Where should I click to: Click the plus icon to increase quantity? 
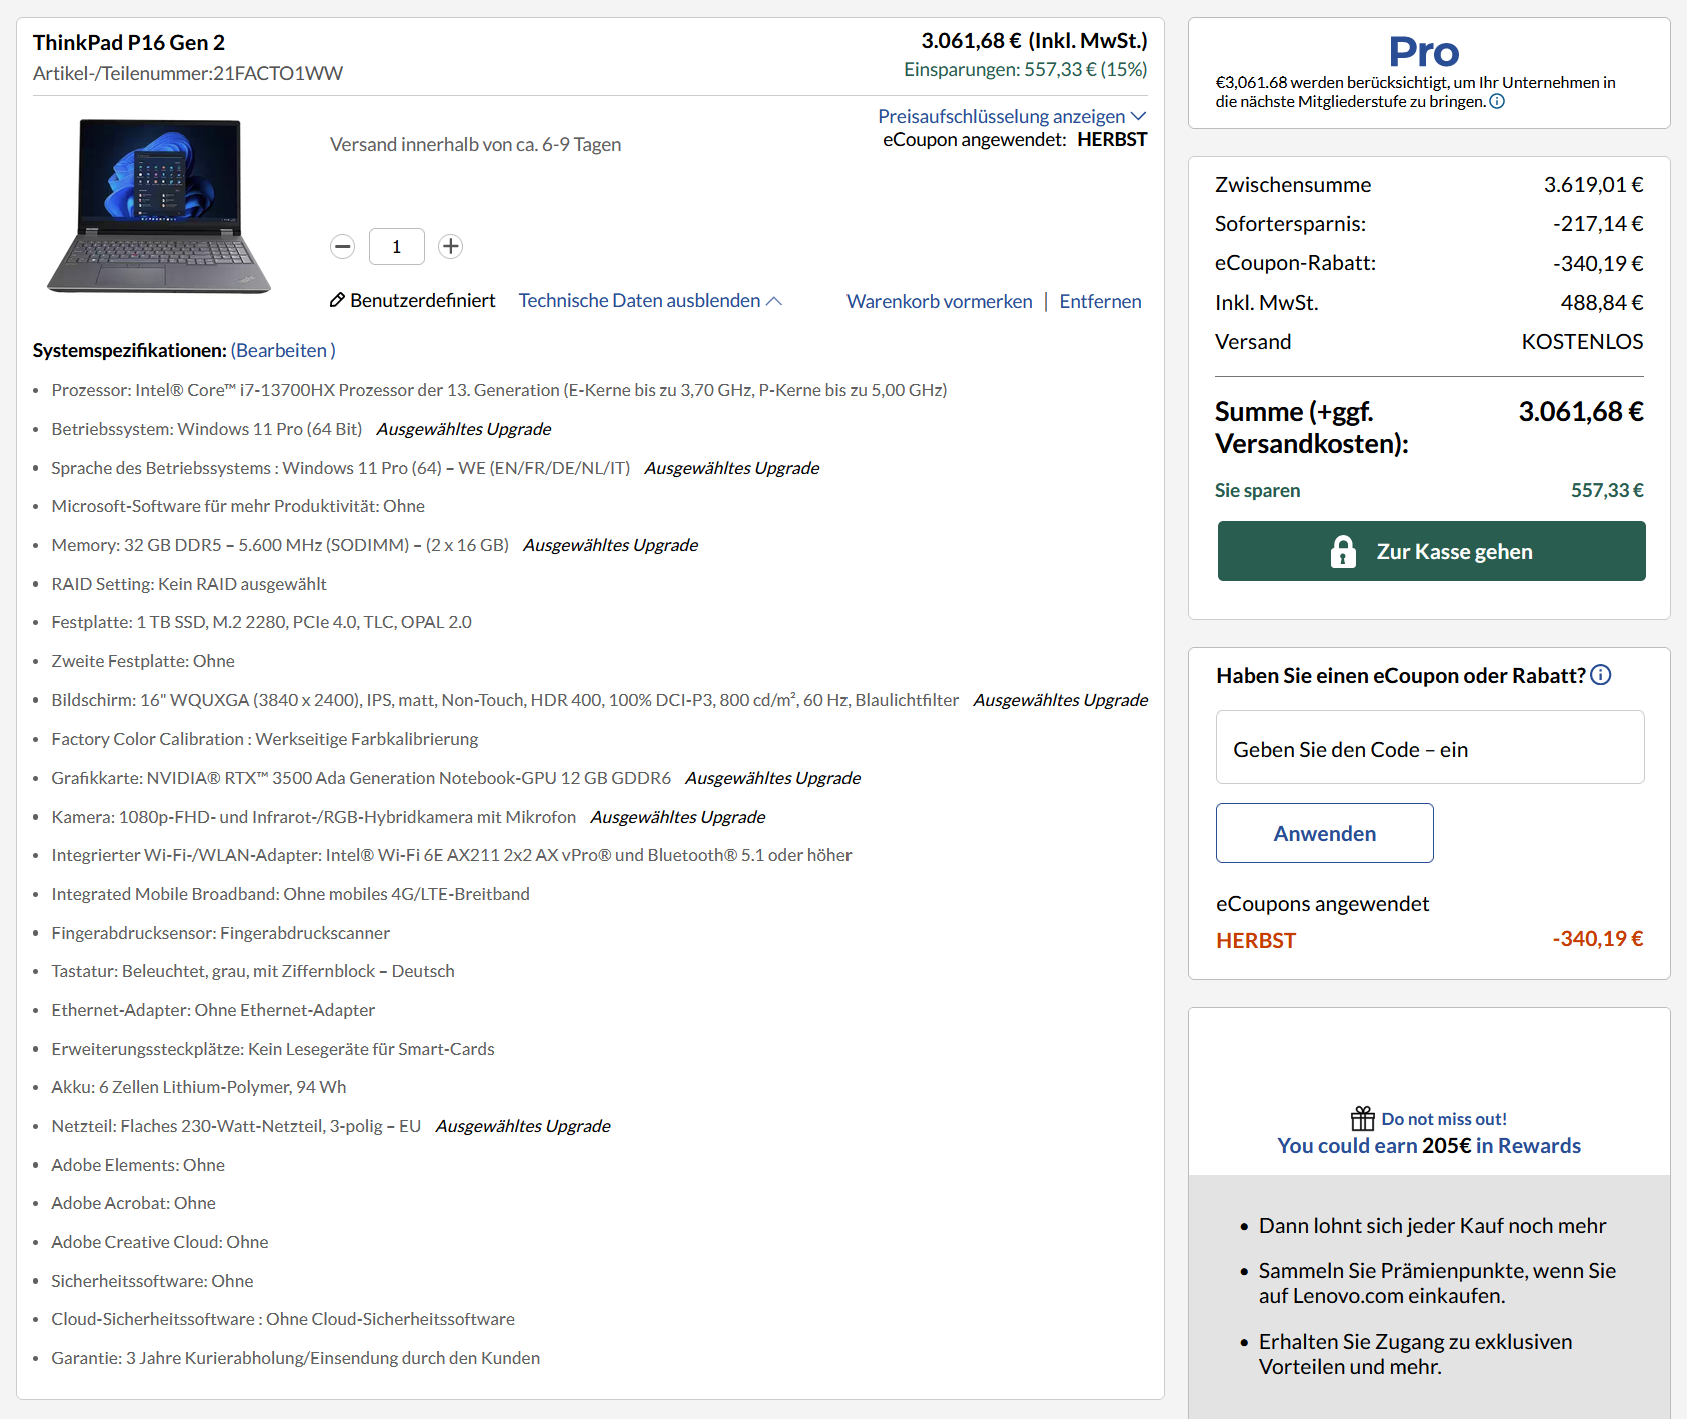click(x=451, y=246)
